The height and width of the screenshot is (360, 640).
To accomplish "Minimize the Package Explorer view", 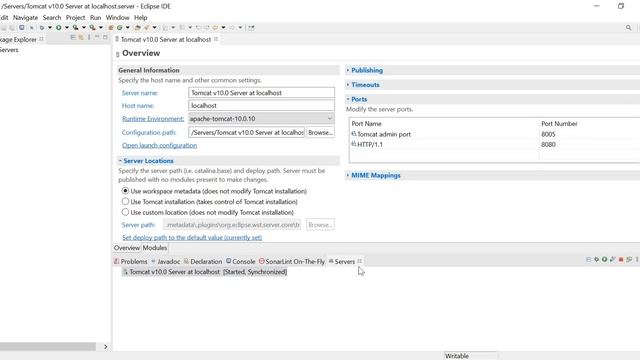I will click(x=97, y=37).
